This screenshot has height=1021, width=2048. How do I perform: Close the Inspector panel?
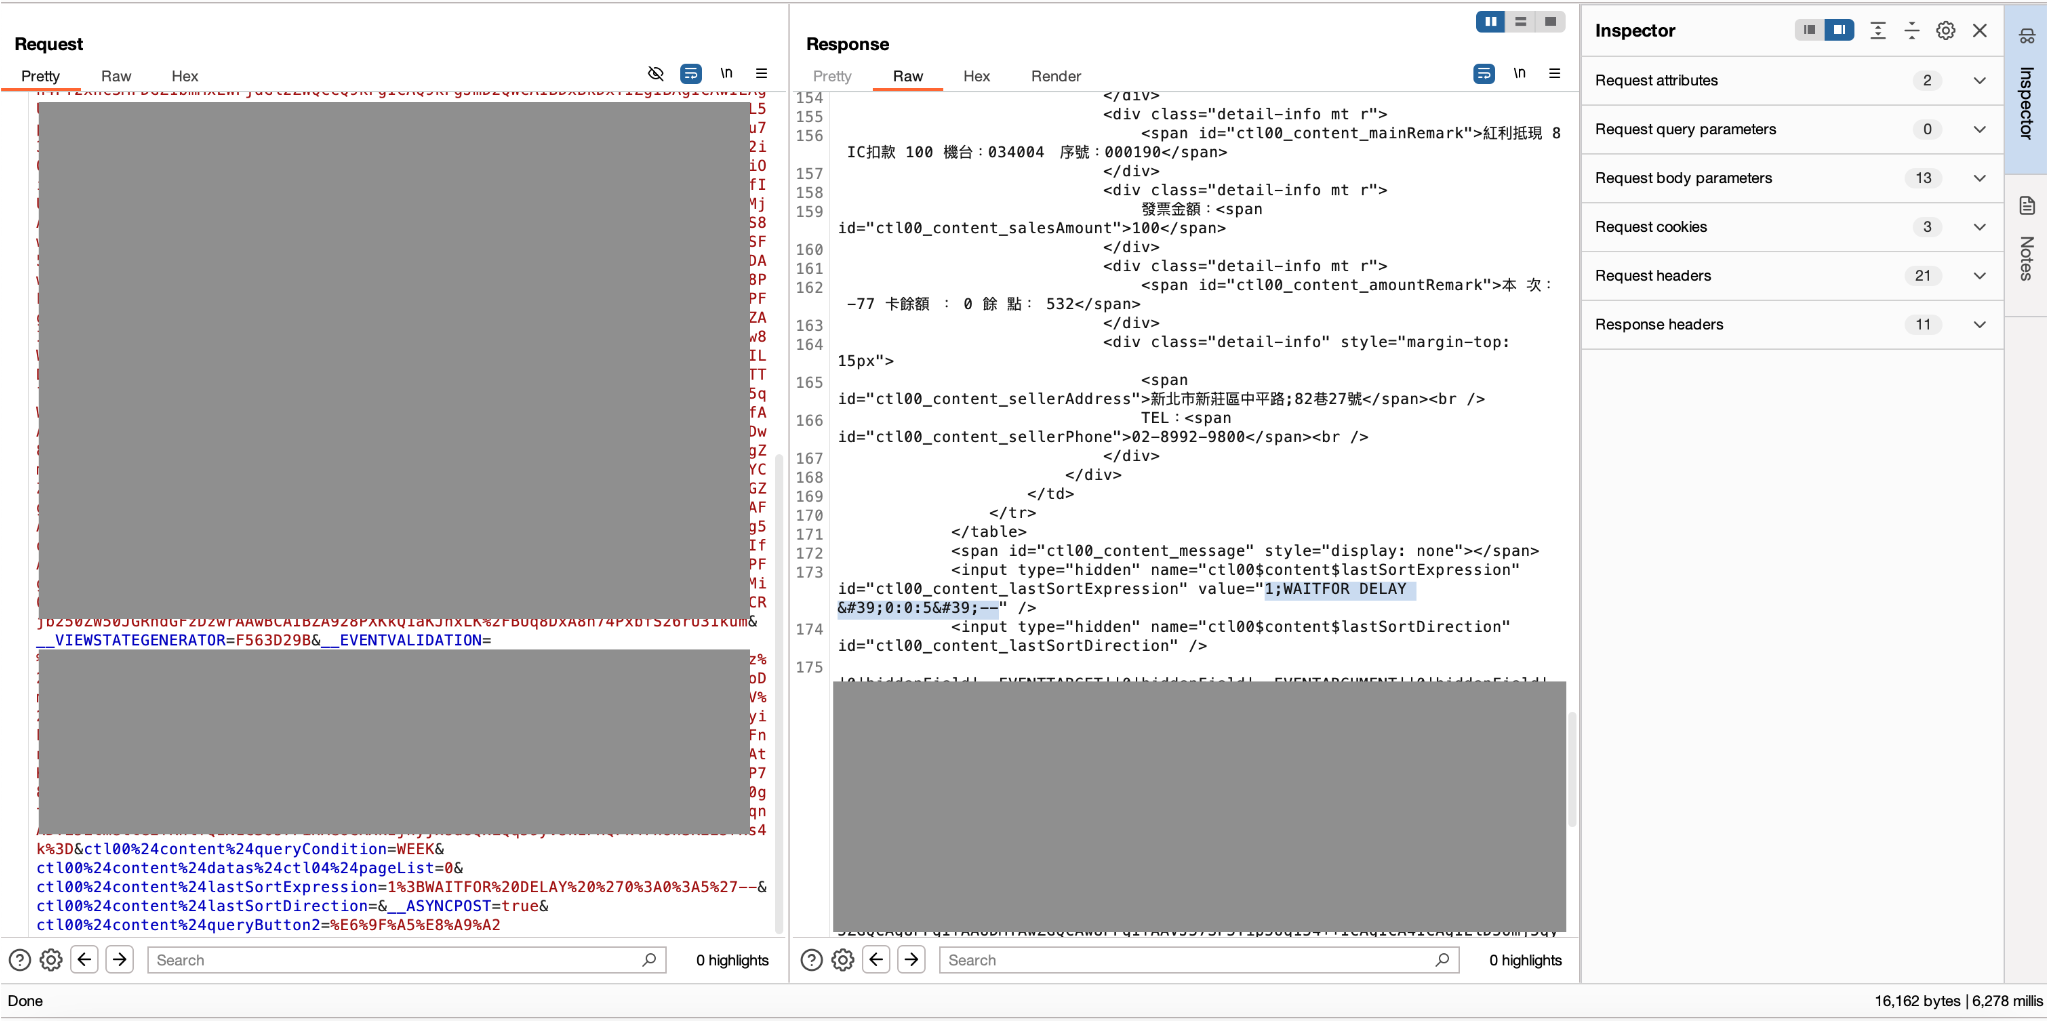pos(1980,31)
